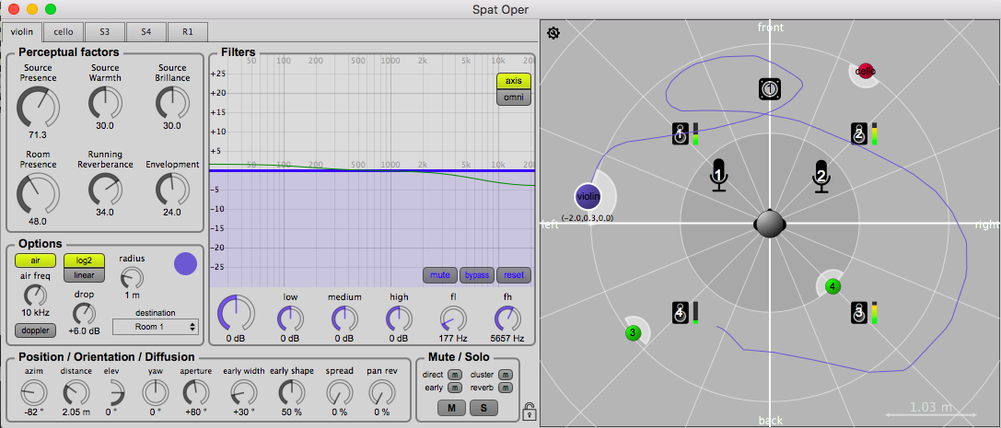Switch to the cello tab
The width and height of the screenshot is (1001, 428).
tap(63, 31)
